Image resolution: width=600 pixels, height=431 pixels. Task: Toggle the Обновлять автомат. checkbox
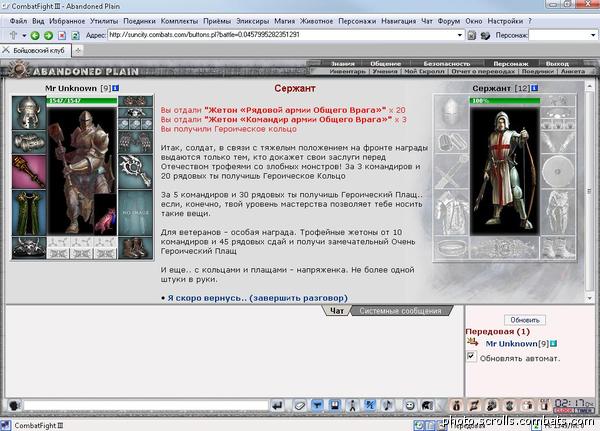471,357
